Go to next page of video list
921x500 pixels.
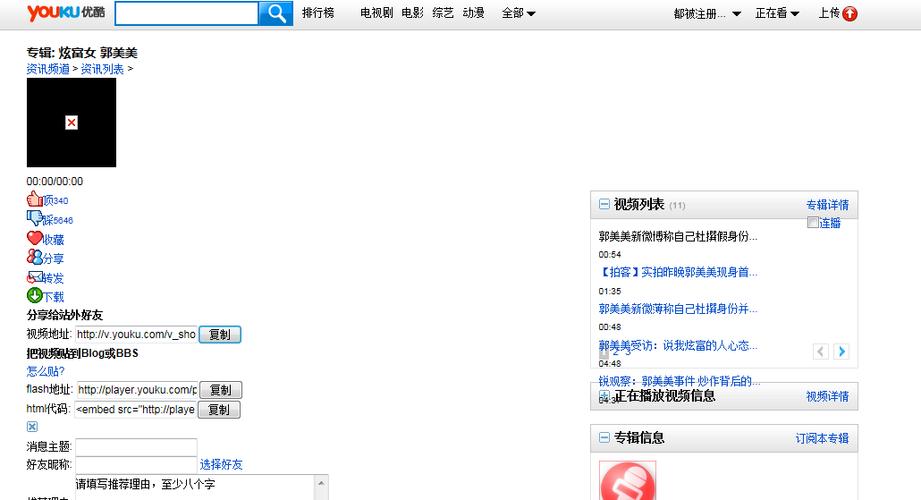click(x=841, y=351)
